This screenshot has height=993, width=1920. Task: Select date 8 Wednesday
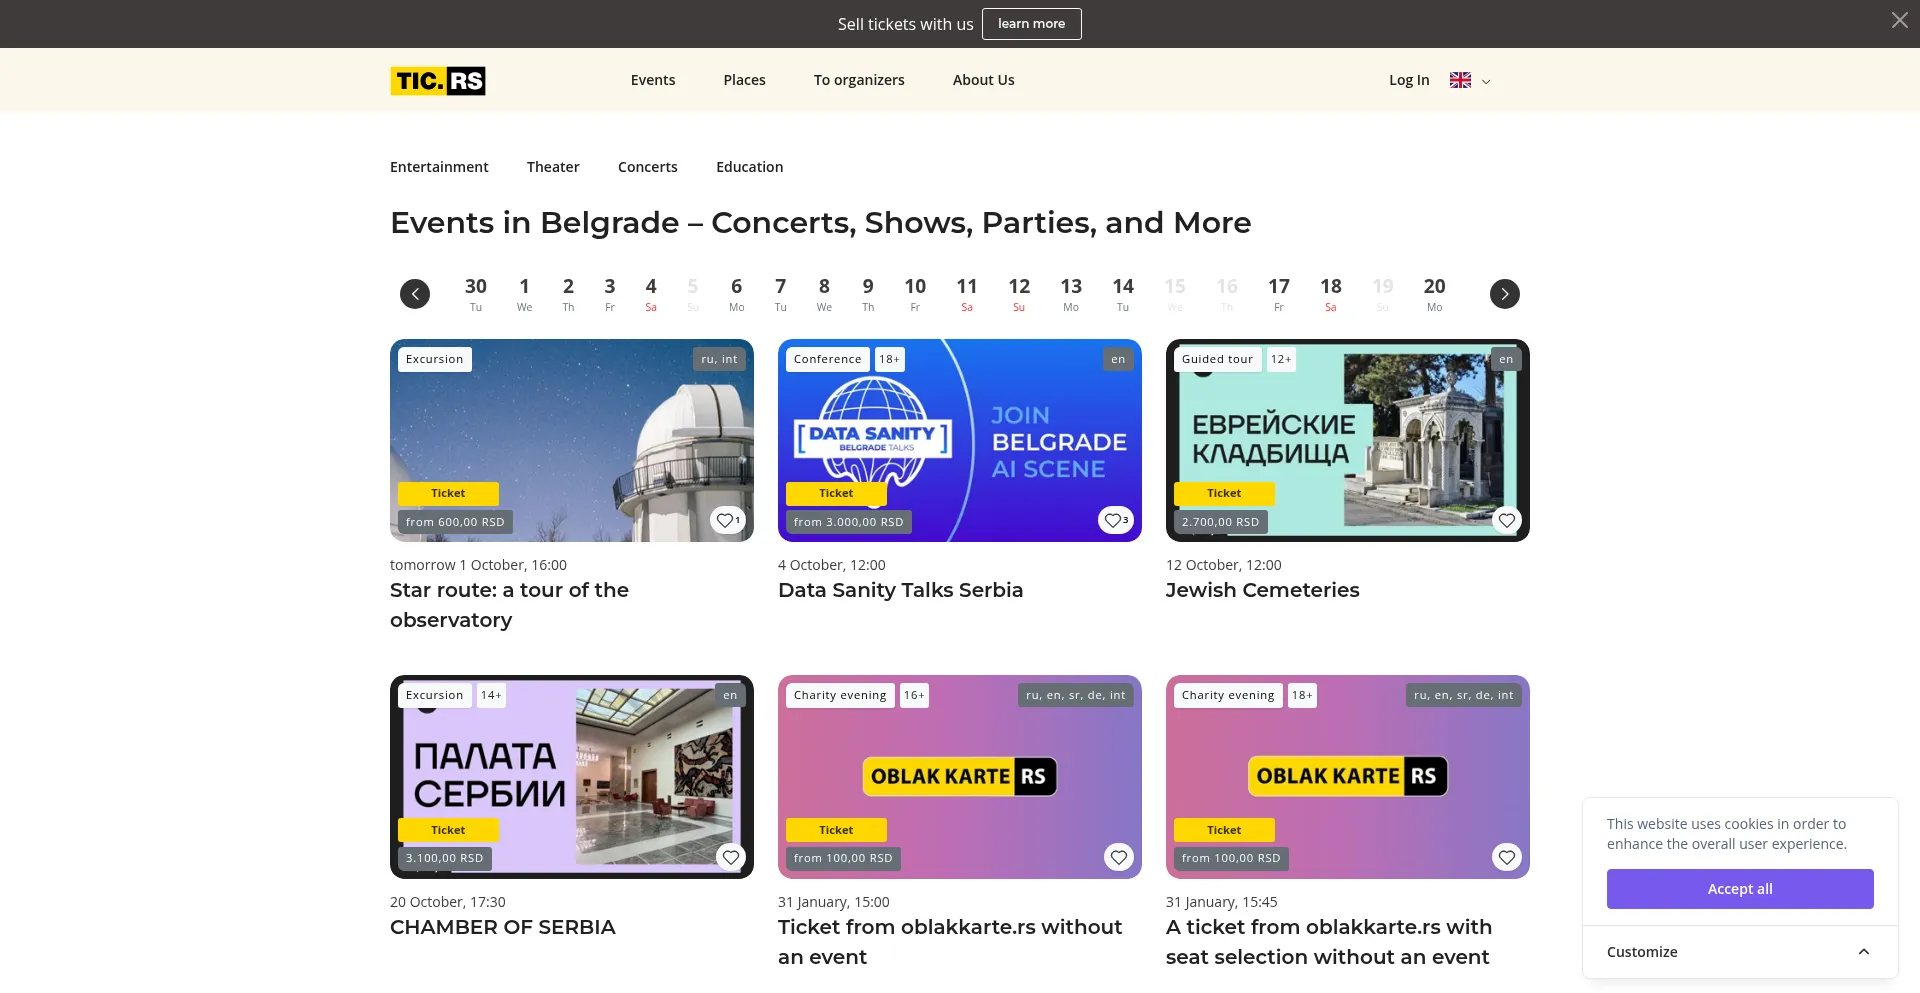pyautogui.click(x=824, y=294)
